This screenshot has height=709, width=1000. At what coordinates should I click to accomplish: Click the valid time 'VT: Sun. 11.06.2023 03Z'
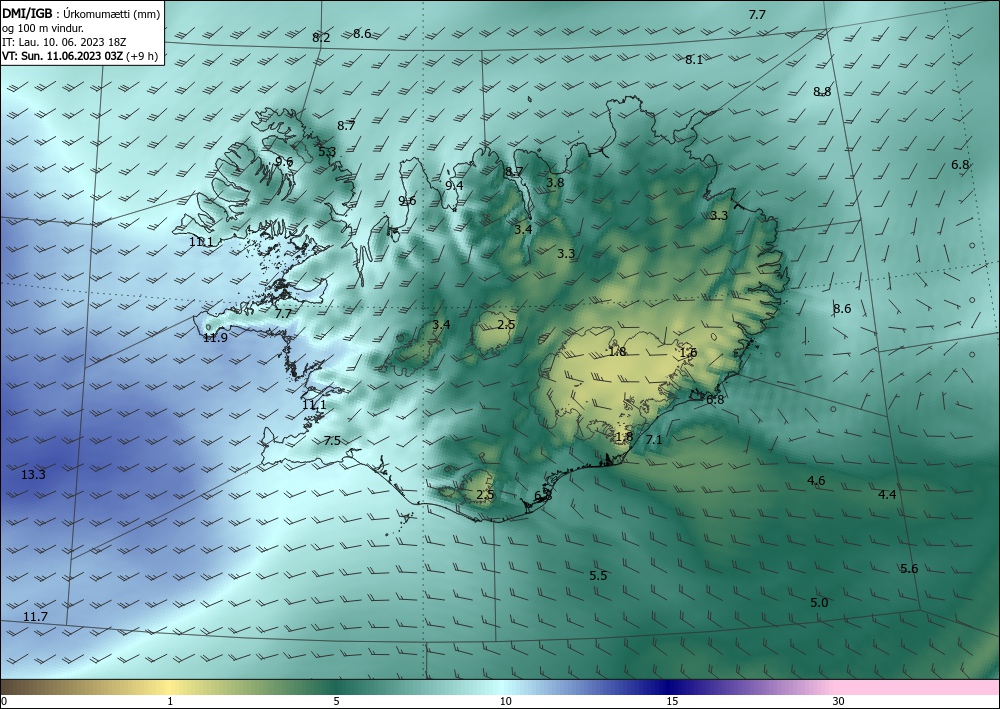pos(63,56)
